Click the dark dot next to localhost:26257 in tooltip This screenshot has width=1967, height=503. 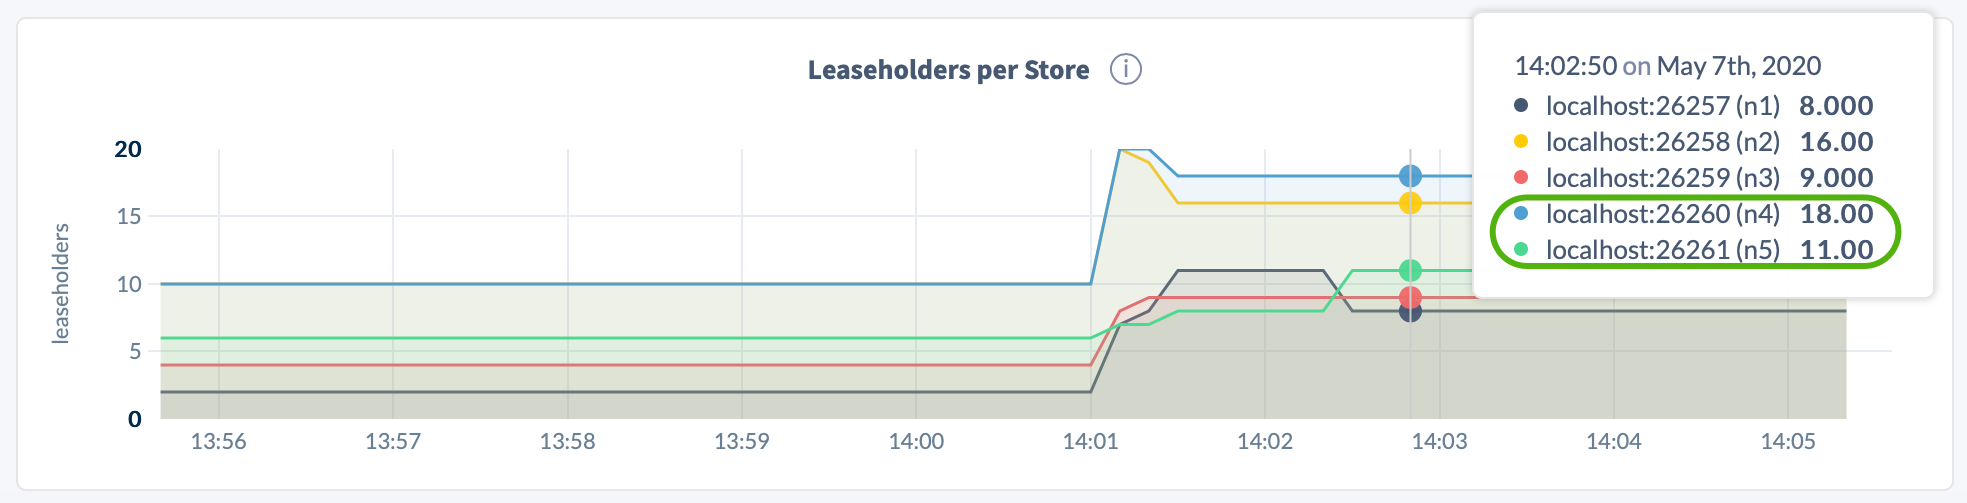click(x=1521, y=105)
